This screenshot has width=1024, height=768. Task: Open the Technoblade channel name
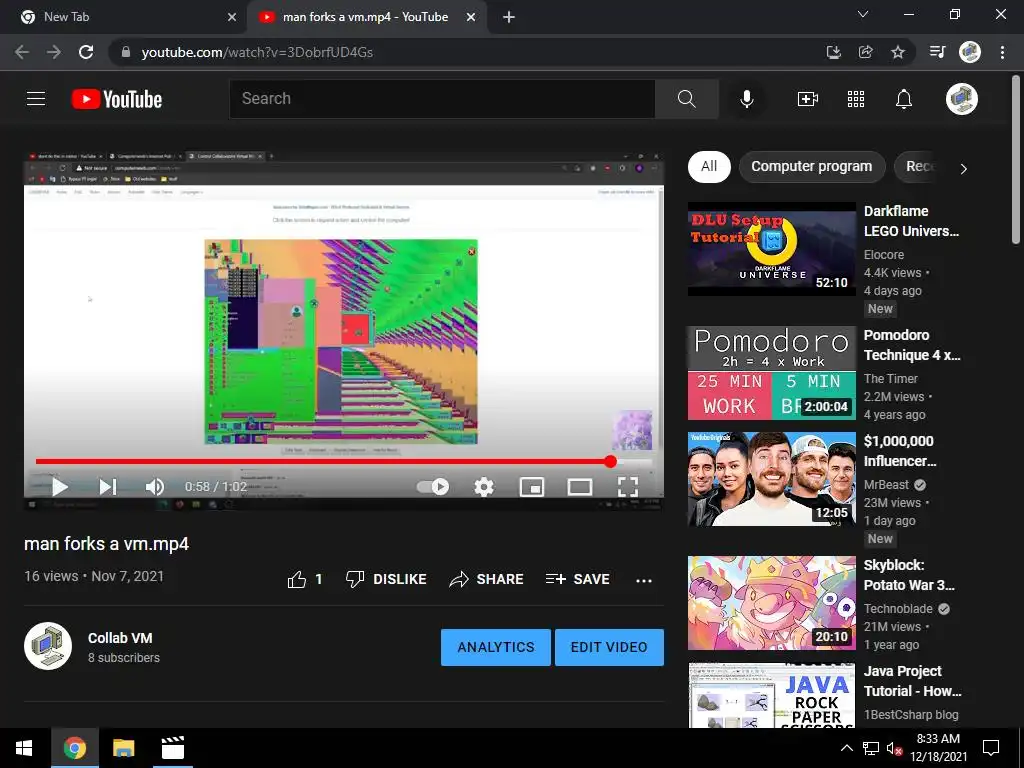click(898, 609)
